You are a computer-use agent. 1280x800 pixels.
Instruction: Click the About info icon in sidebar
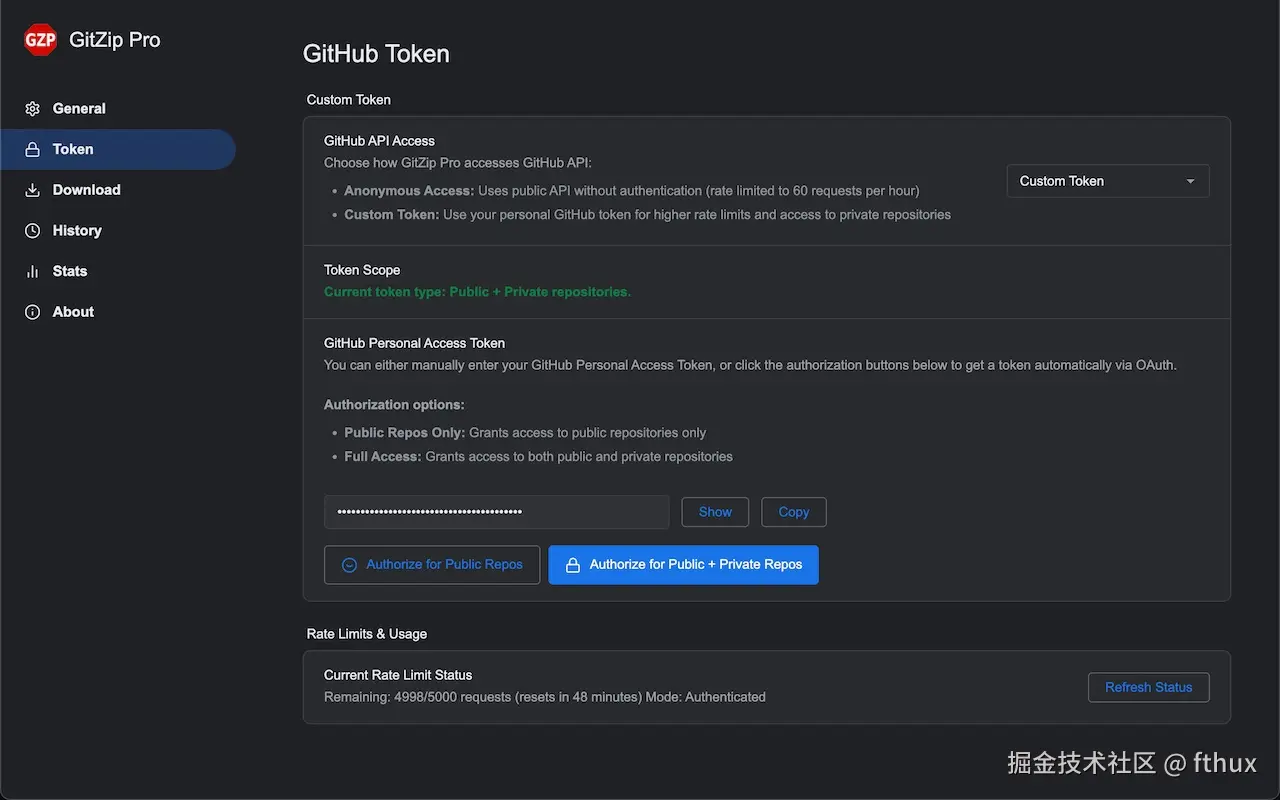pos(33,312)
